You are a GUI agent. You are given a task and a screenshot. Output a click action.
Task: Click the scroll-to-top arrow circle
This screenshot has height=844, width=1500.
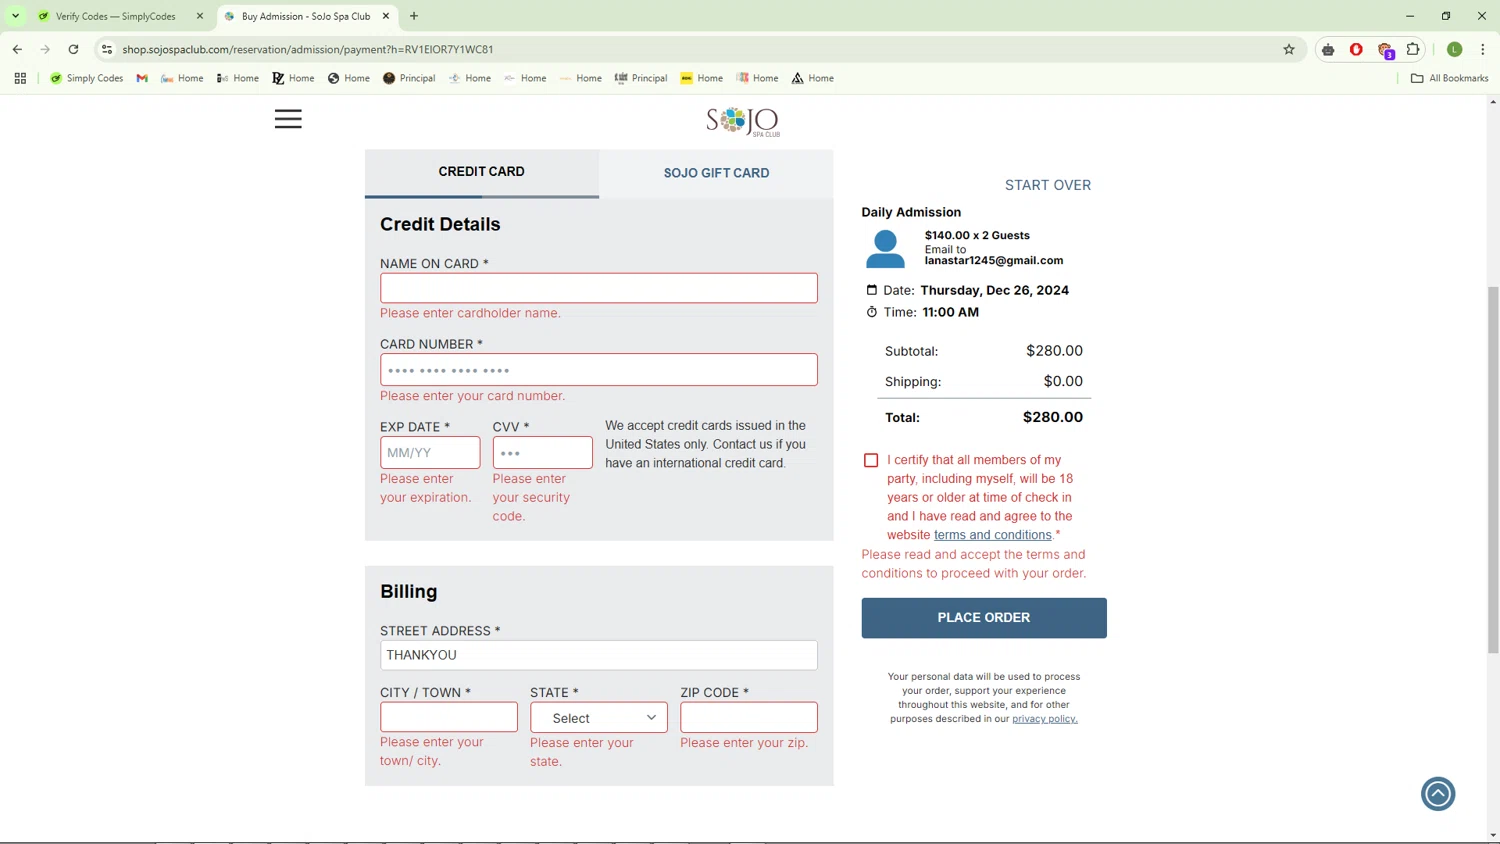(1438, 794)
